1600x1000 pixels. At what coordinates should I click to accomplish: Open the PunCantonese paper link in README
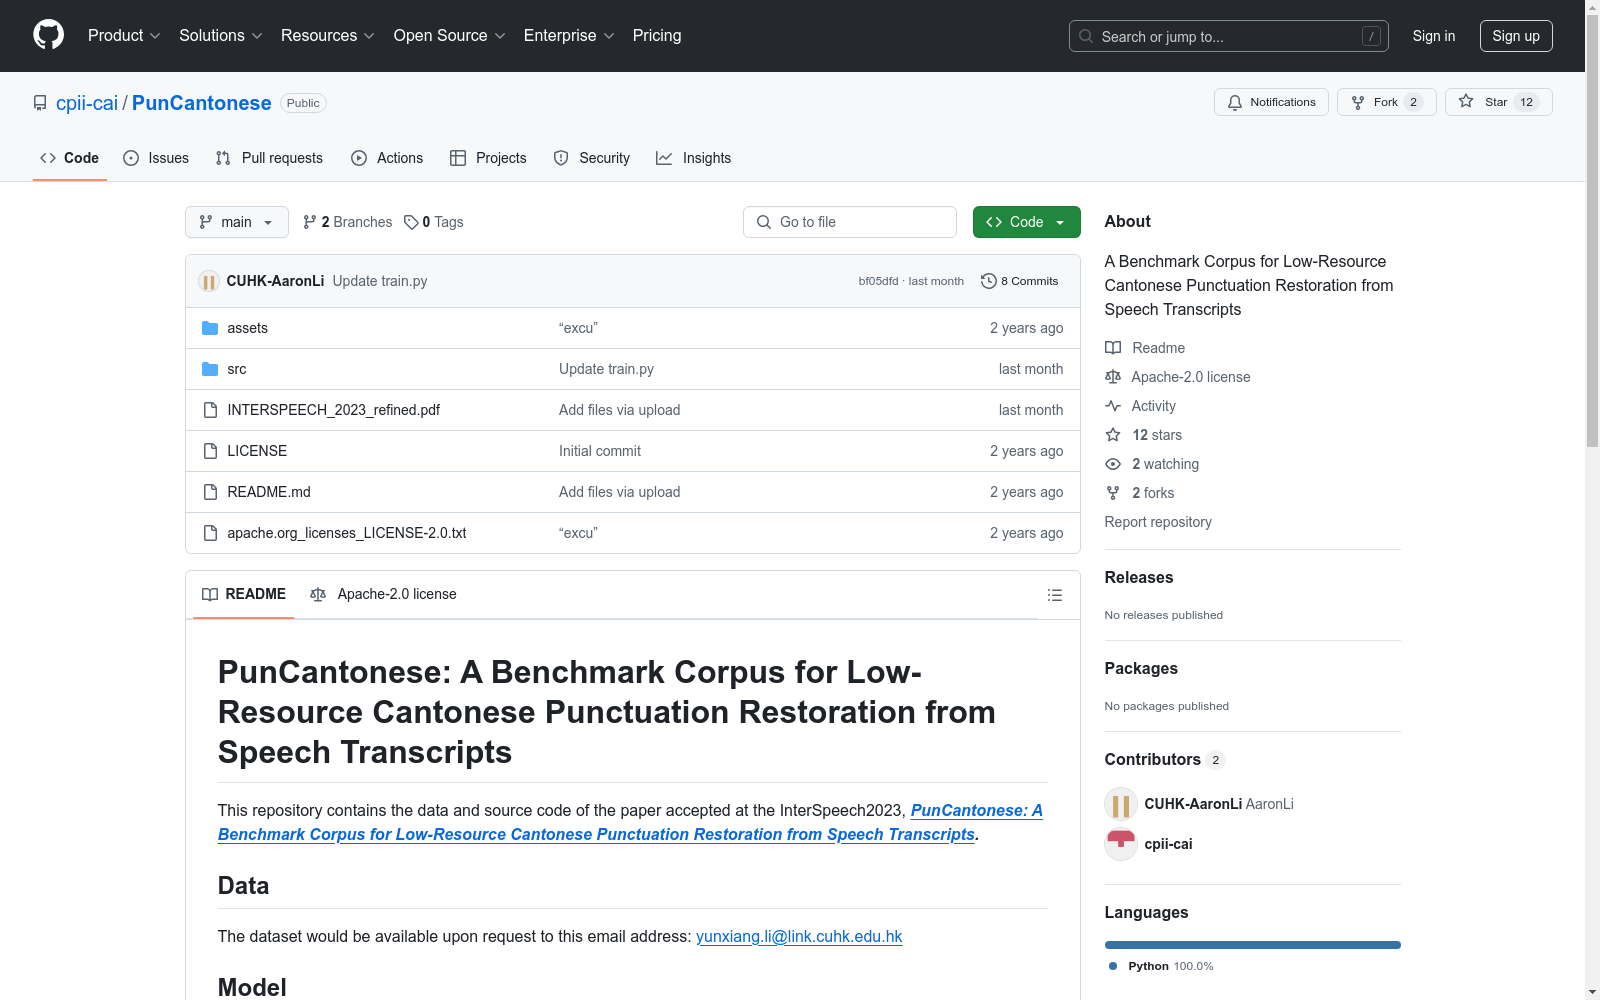[630, 823]
